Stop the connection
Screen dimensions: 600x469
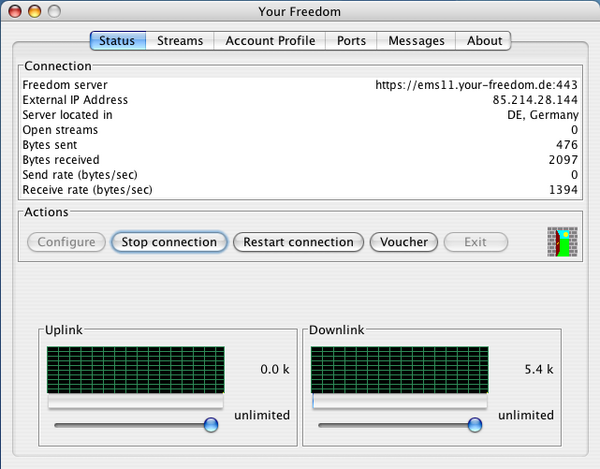point(169,242)
